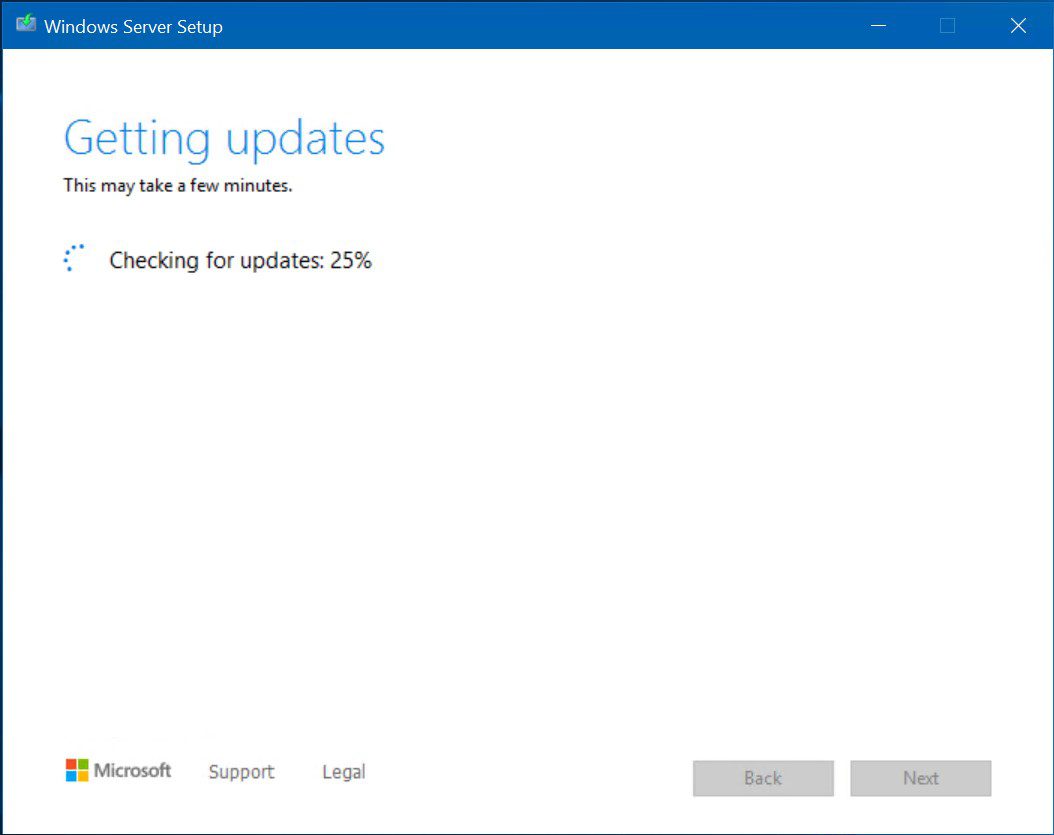Click the Windows Server Setup title bar icon
The height and width of the screenshot is (835, 1054).
(26, 24)
